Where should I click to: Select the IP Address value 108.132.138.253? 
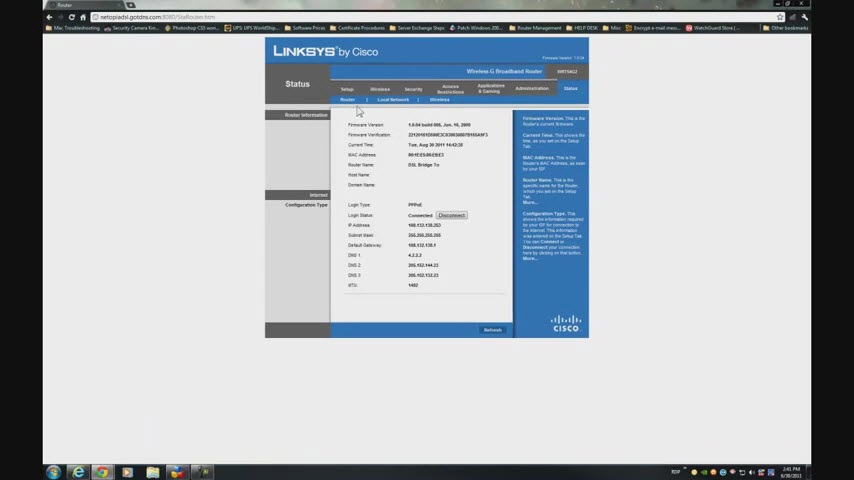tap(424, 225)
